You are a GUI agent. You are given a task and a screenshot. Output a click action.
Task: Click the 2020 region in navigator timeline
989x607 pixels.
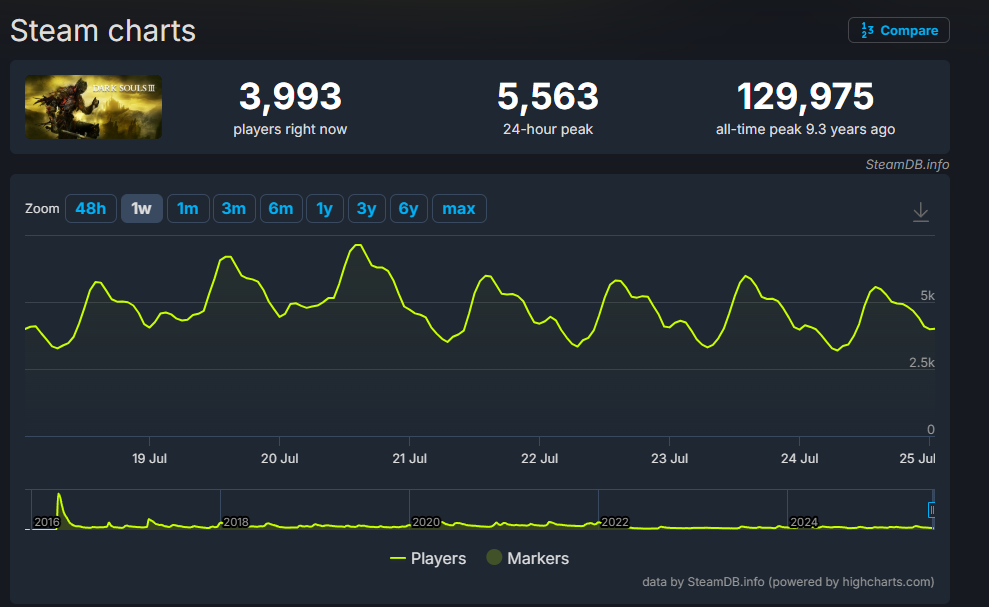426,521
